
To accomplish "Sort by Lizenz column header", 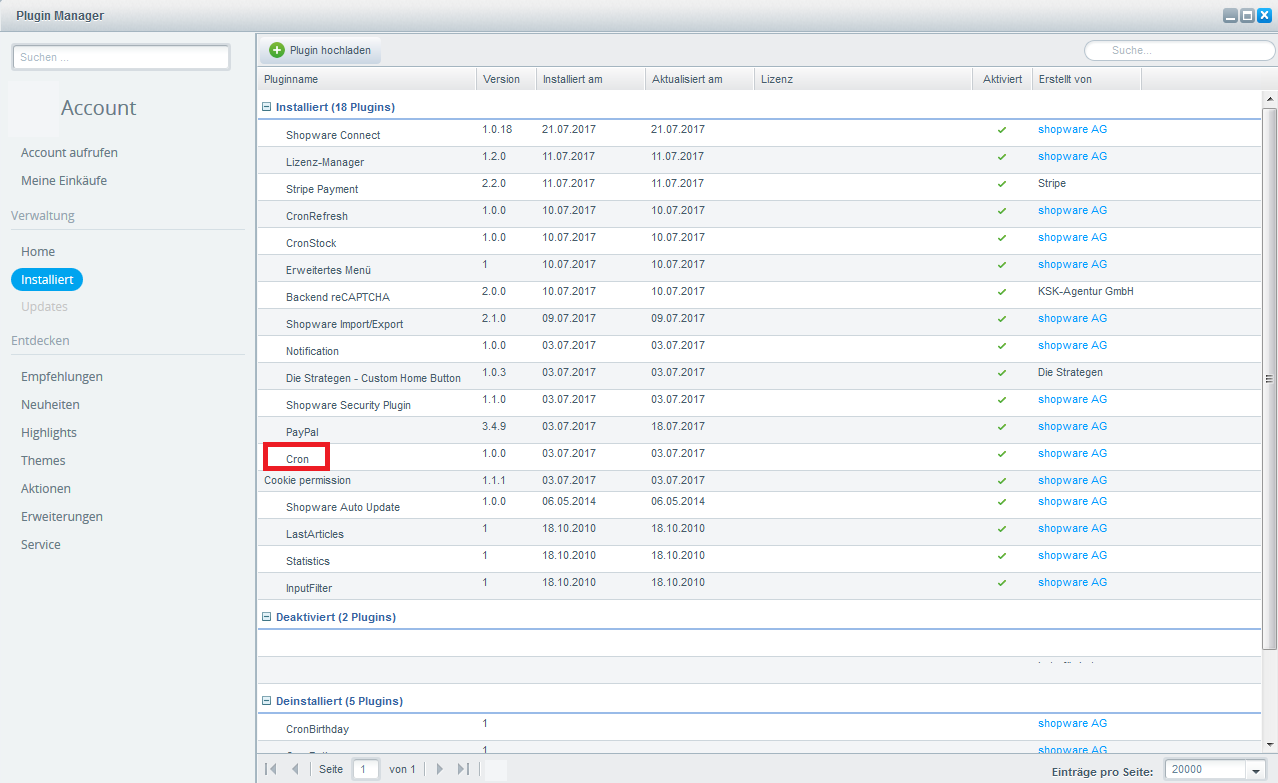I will pyautogui.click(x=863, y=79).
